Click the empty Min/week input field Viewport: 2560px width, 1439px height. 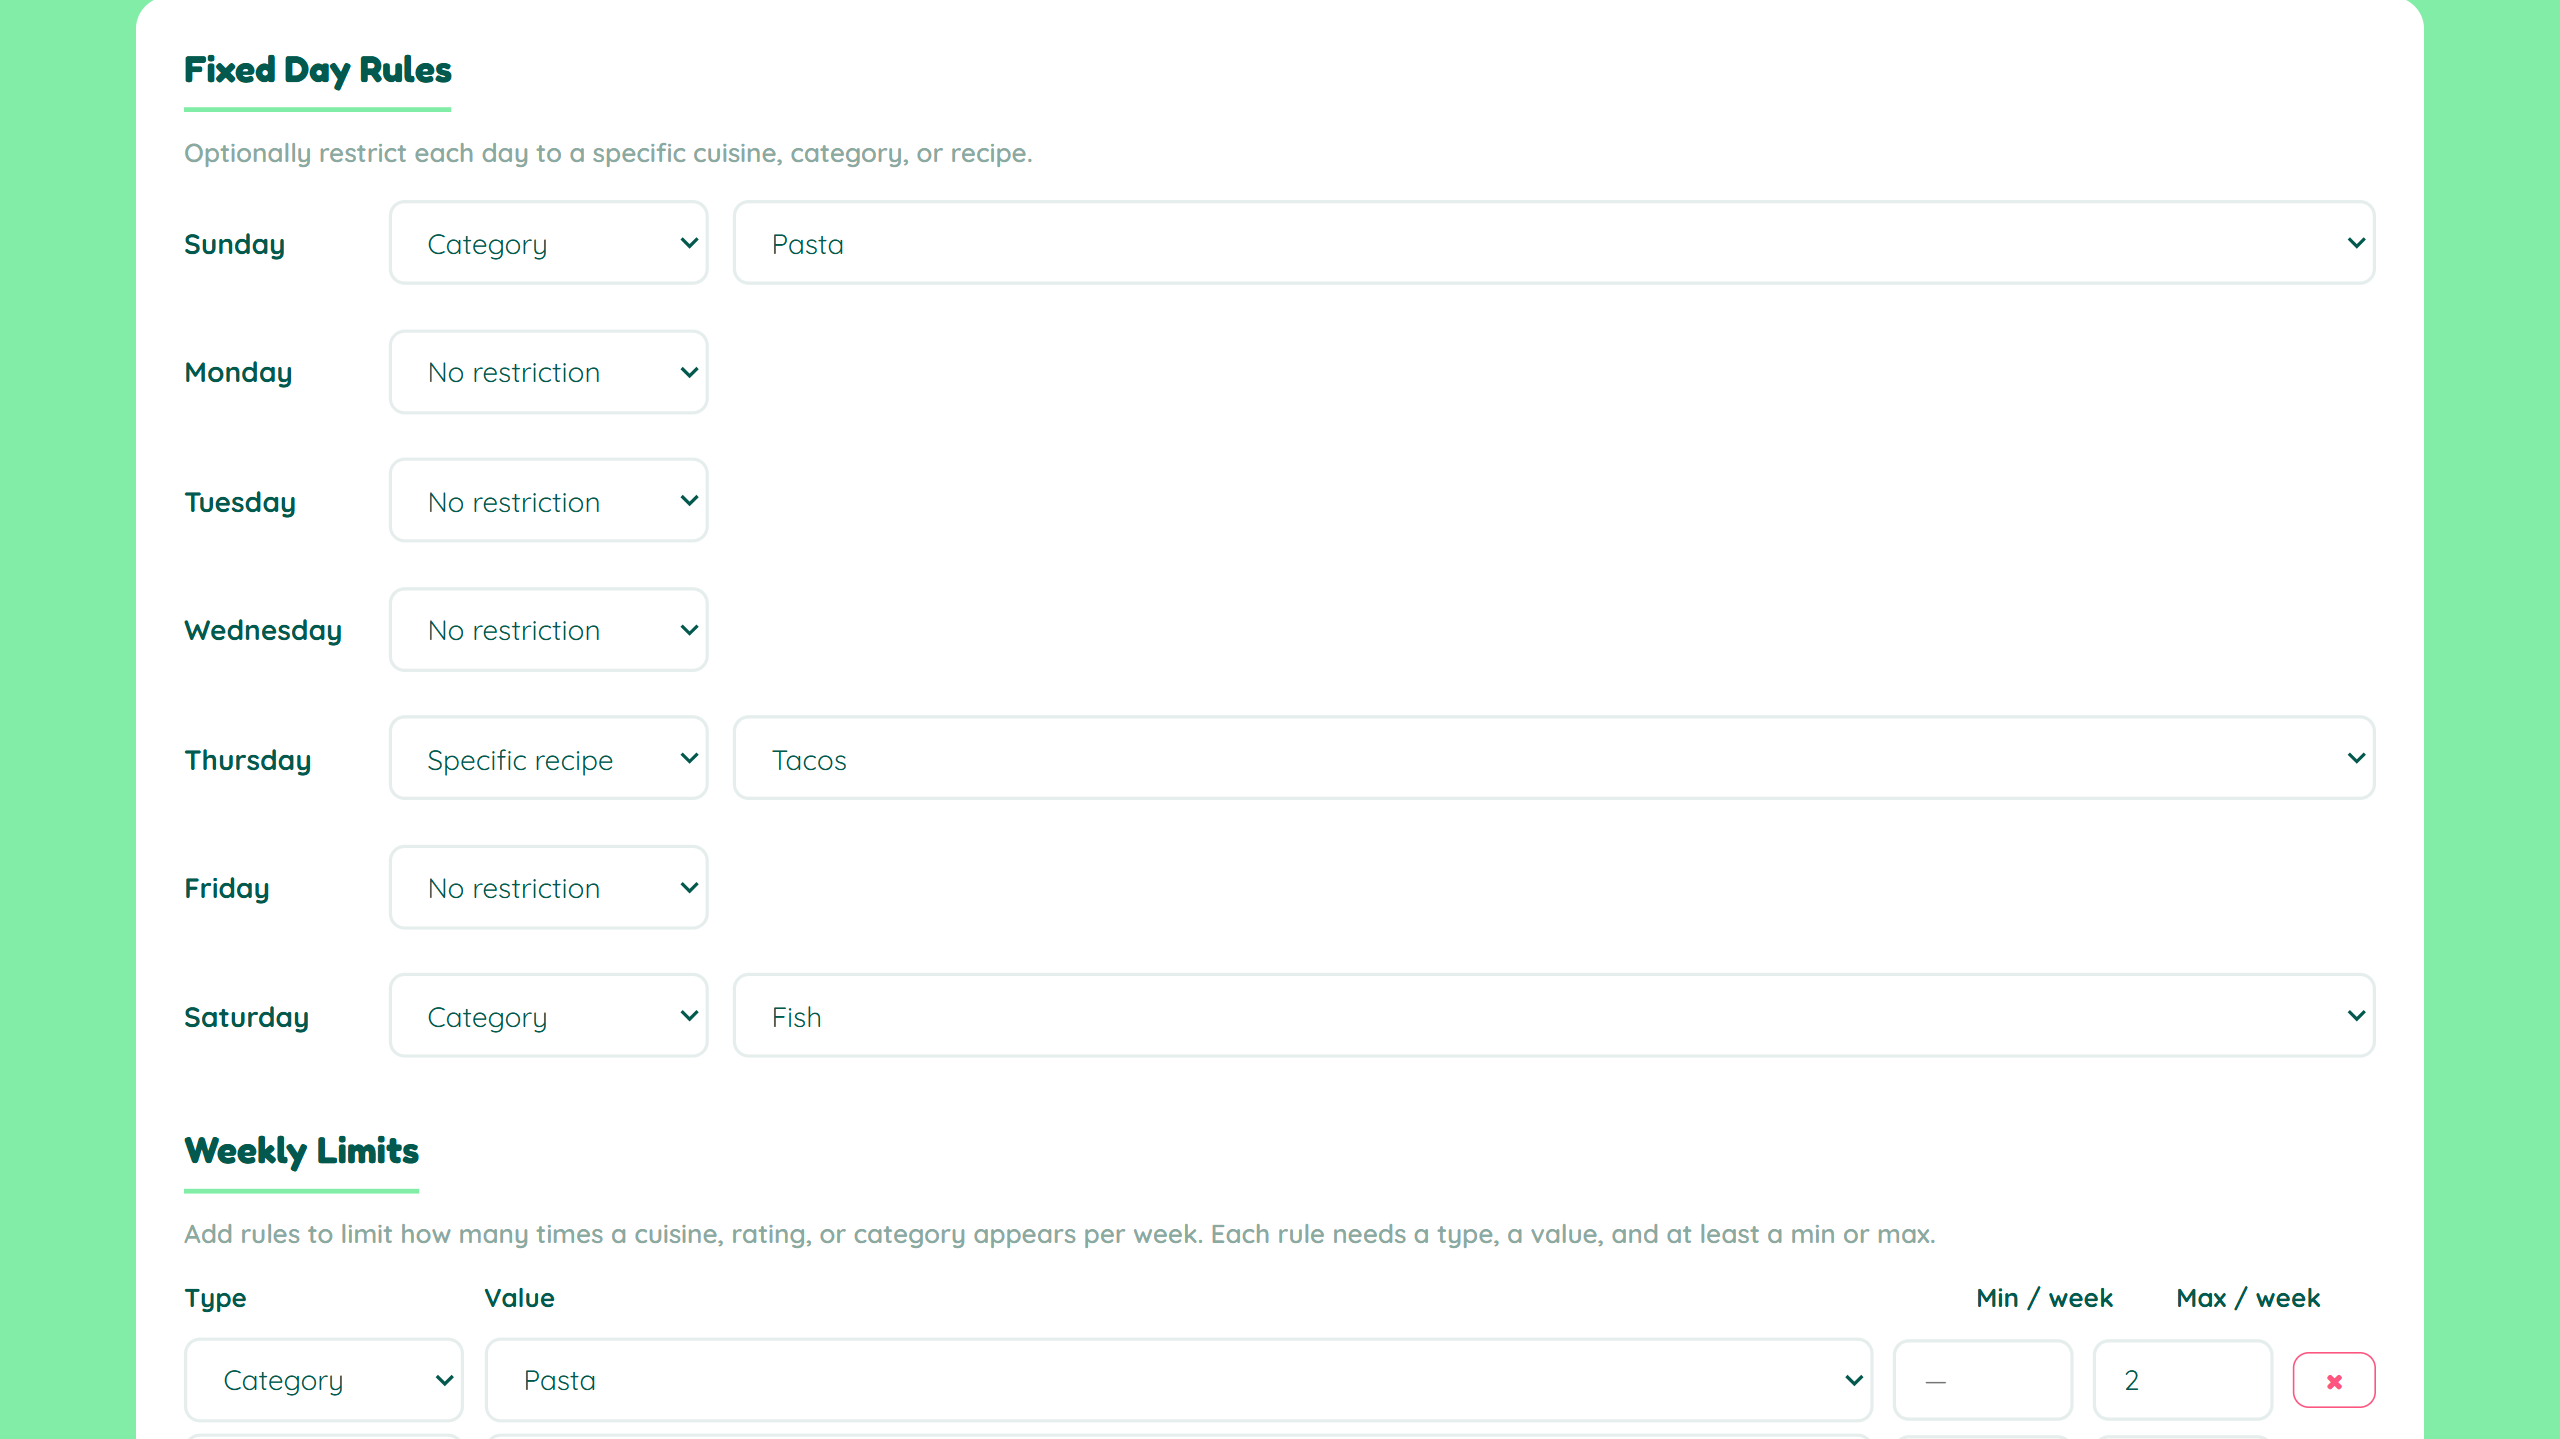point(1983,1379)
